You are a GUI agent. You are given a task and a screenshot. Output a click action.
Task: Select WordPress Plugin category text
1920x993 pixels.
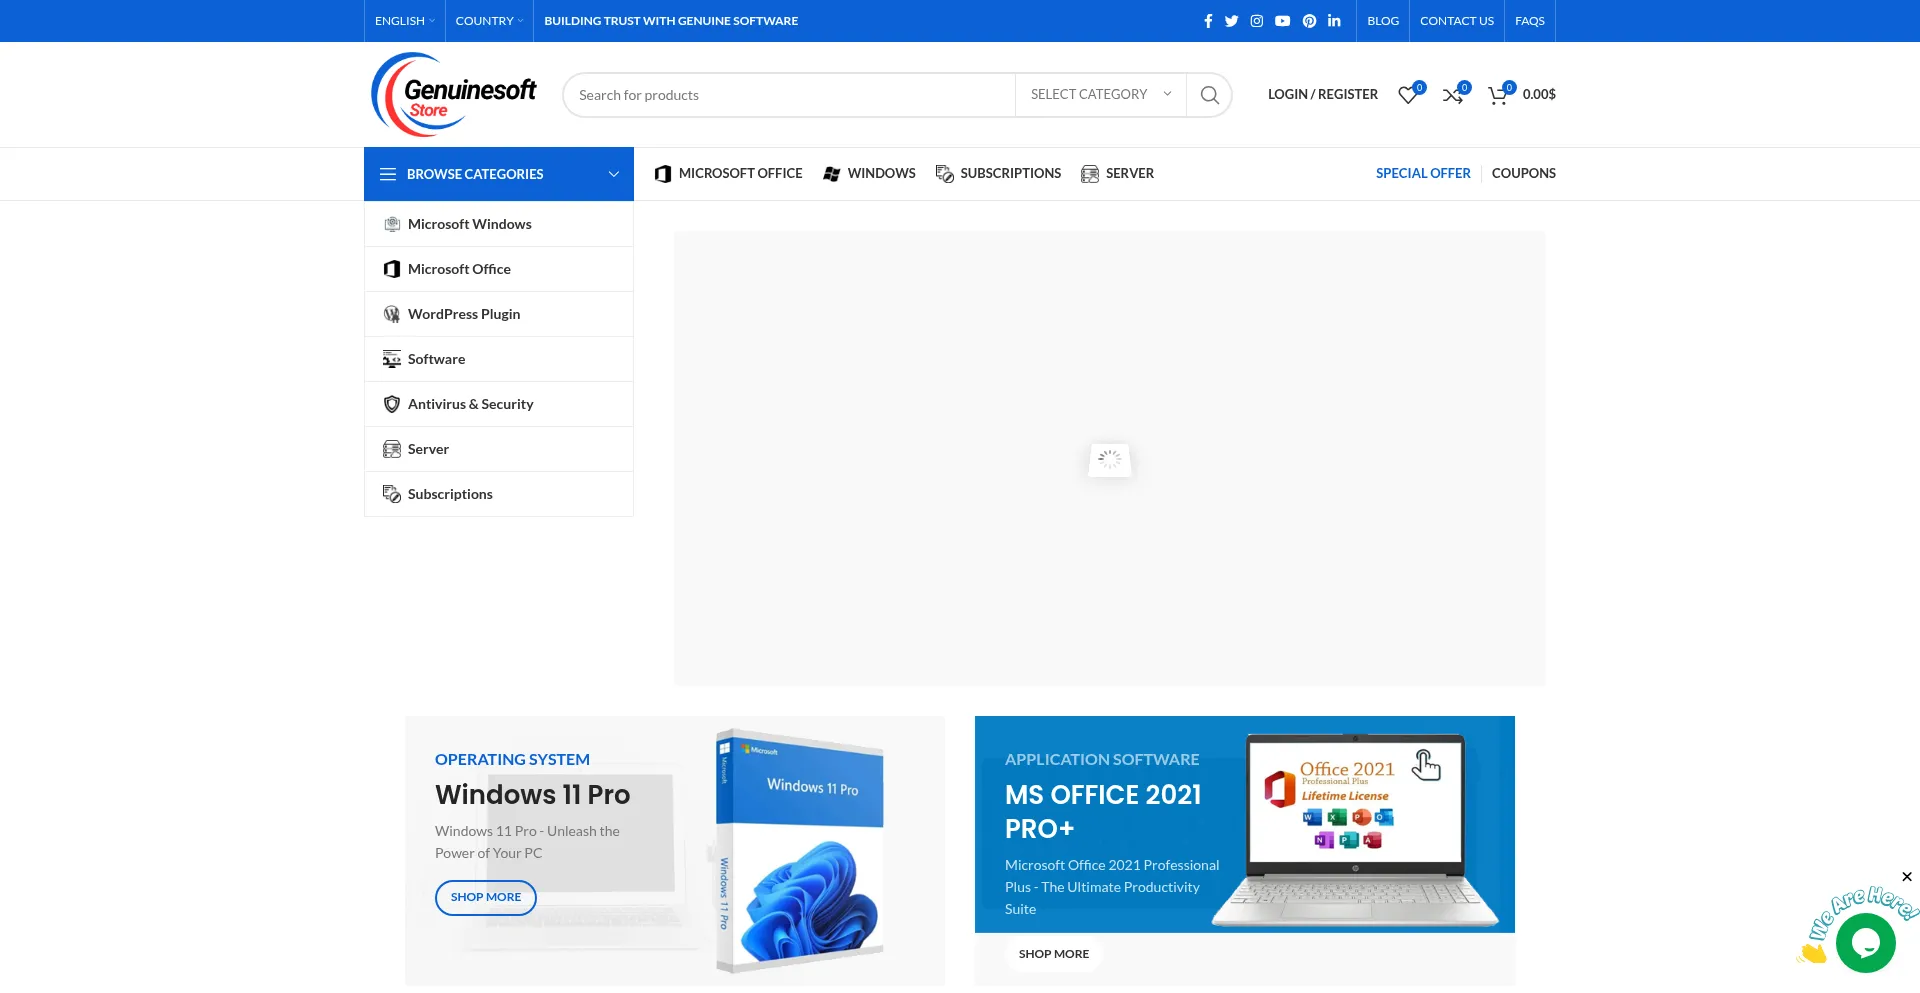[x=464, y=314]
